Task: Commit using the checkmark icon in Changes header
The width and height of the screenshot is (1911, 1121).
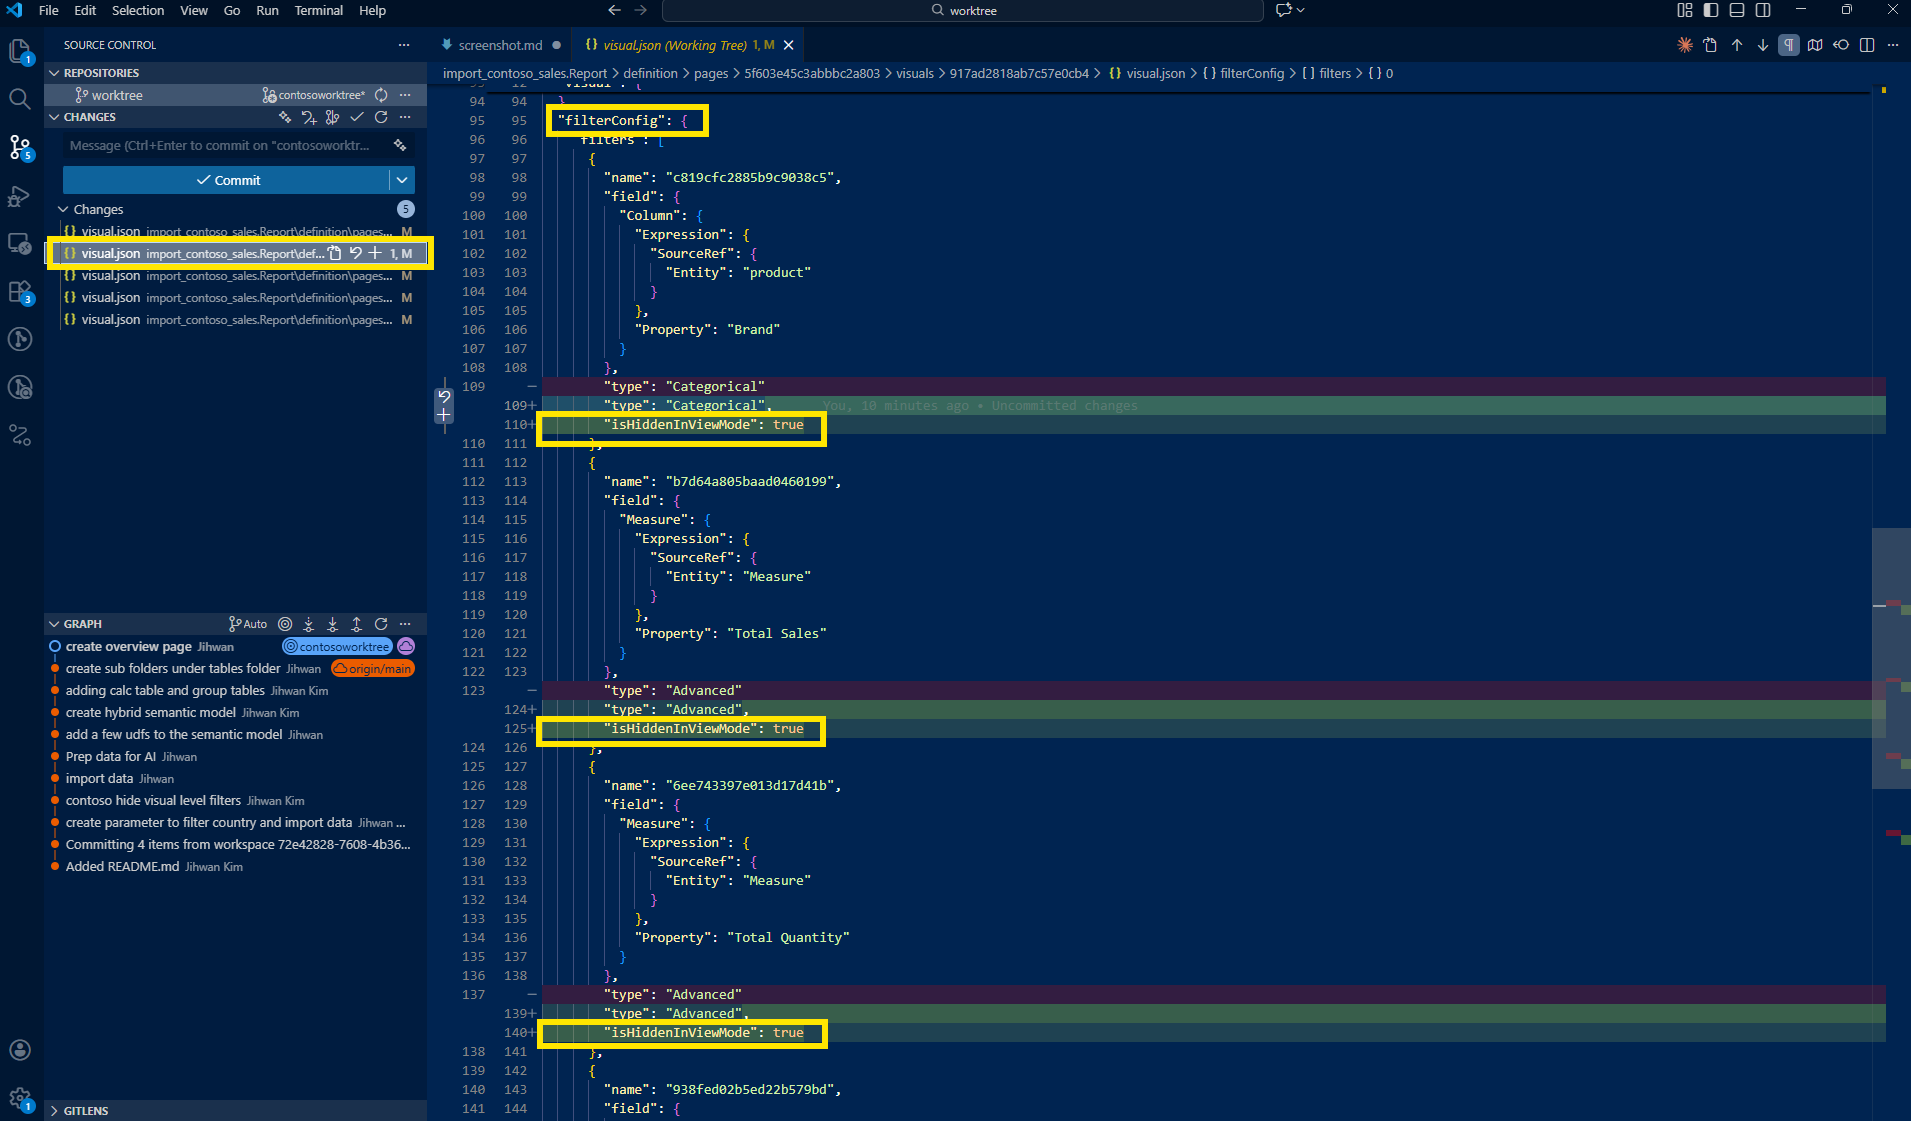Action: (357, 117)
